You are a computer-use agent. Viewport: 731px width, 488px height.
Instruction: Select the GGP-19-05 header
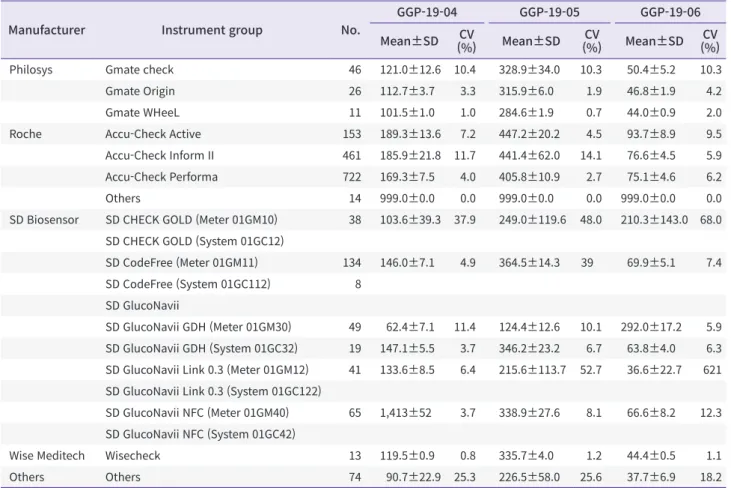(x=549, y=12)
